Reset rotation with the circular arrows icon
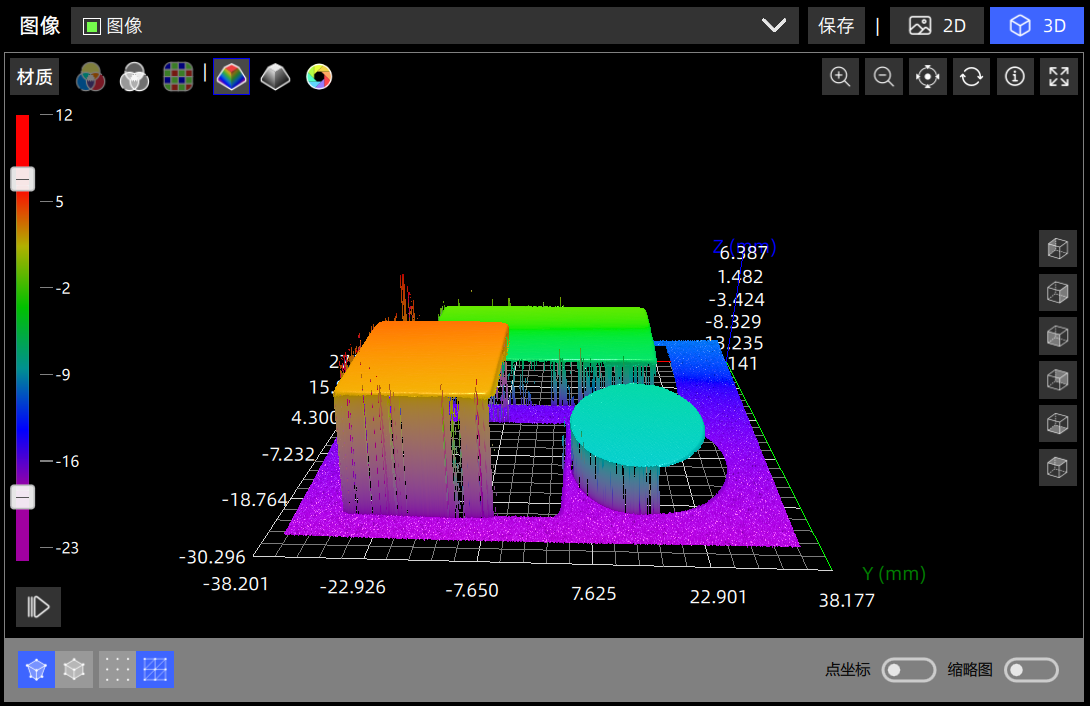 click(972, 76)
